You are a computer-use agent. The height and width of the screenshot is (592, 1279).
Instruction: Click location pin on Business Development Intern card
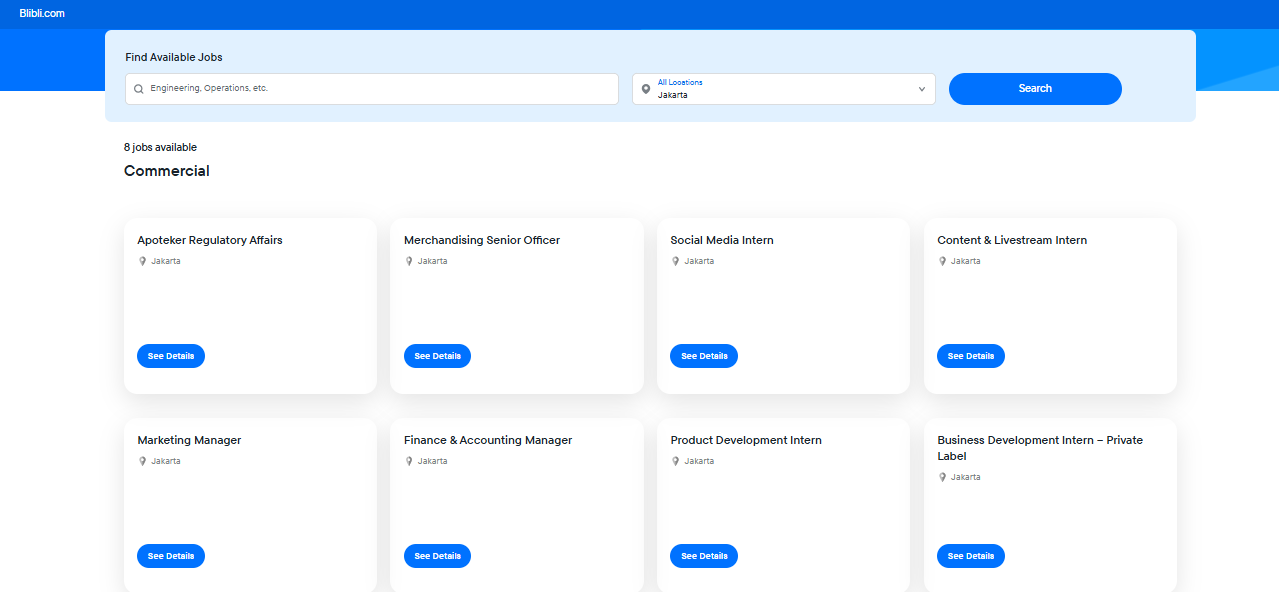[943, 477]
